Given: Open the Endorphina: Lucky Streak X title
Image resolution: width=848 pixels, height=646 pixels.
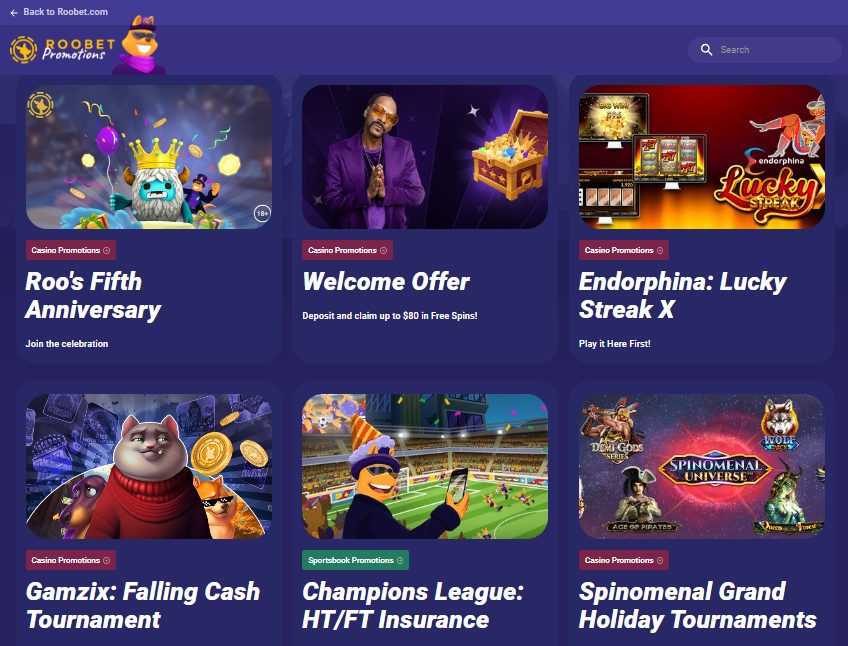Looking at the screenshot, I should (683, 295).
